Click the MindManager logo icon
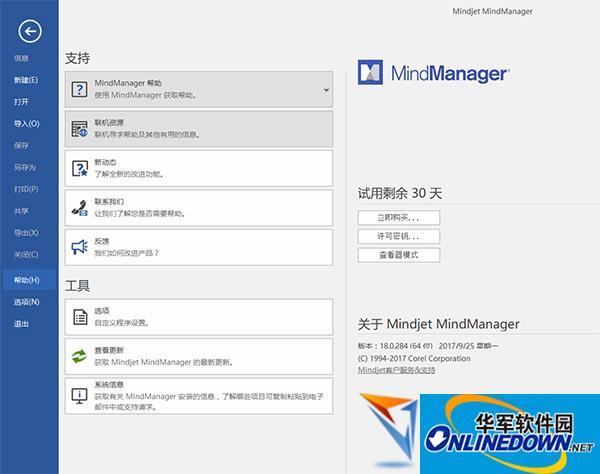This screenshot has width=600, height=474. coord(370,72)
